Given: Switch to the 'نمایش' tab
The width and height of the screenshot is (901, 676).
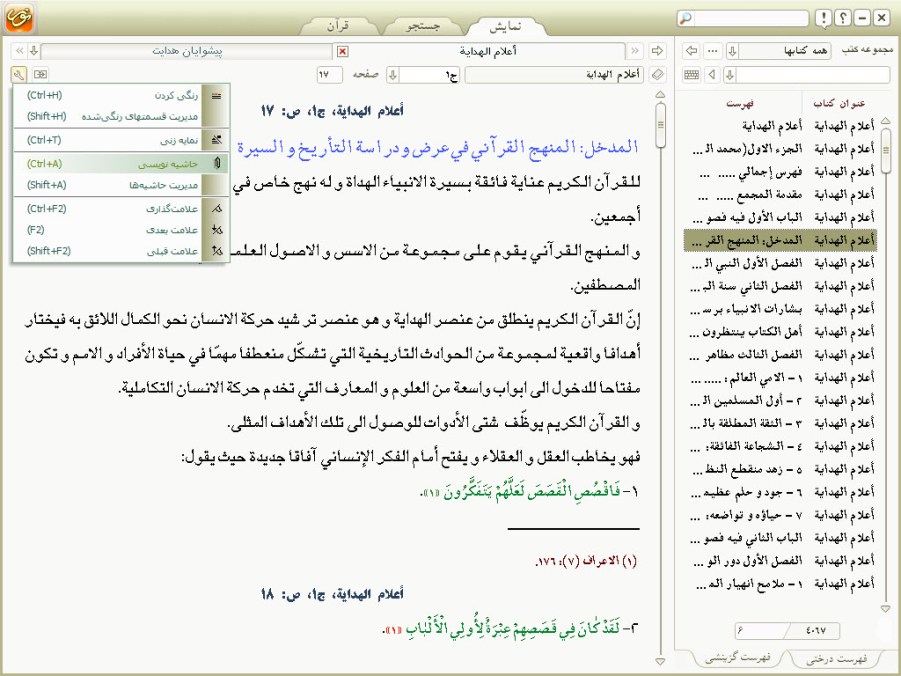Looking at the screenshot, I should tap(506, 26).
